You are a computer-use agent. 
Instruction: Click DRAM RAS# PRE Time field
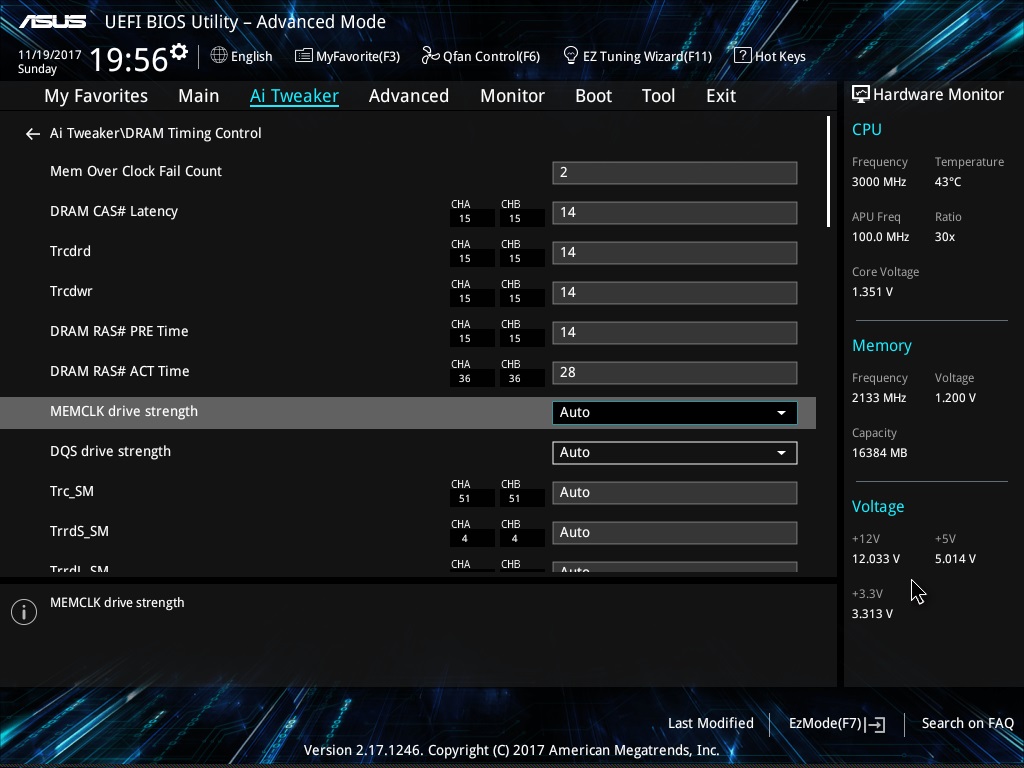point(675,332)
